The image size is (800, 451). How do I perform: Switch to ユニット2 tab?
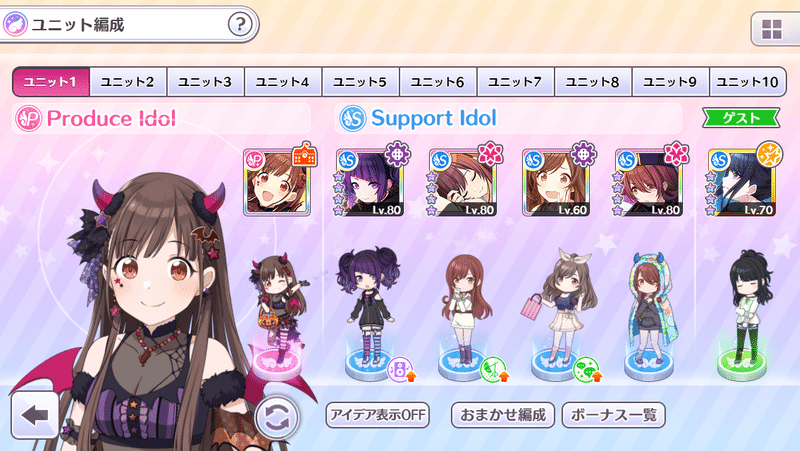click(x=128, y=82)
